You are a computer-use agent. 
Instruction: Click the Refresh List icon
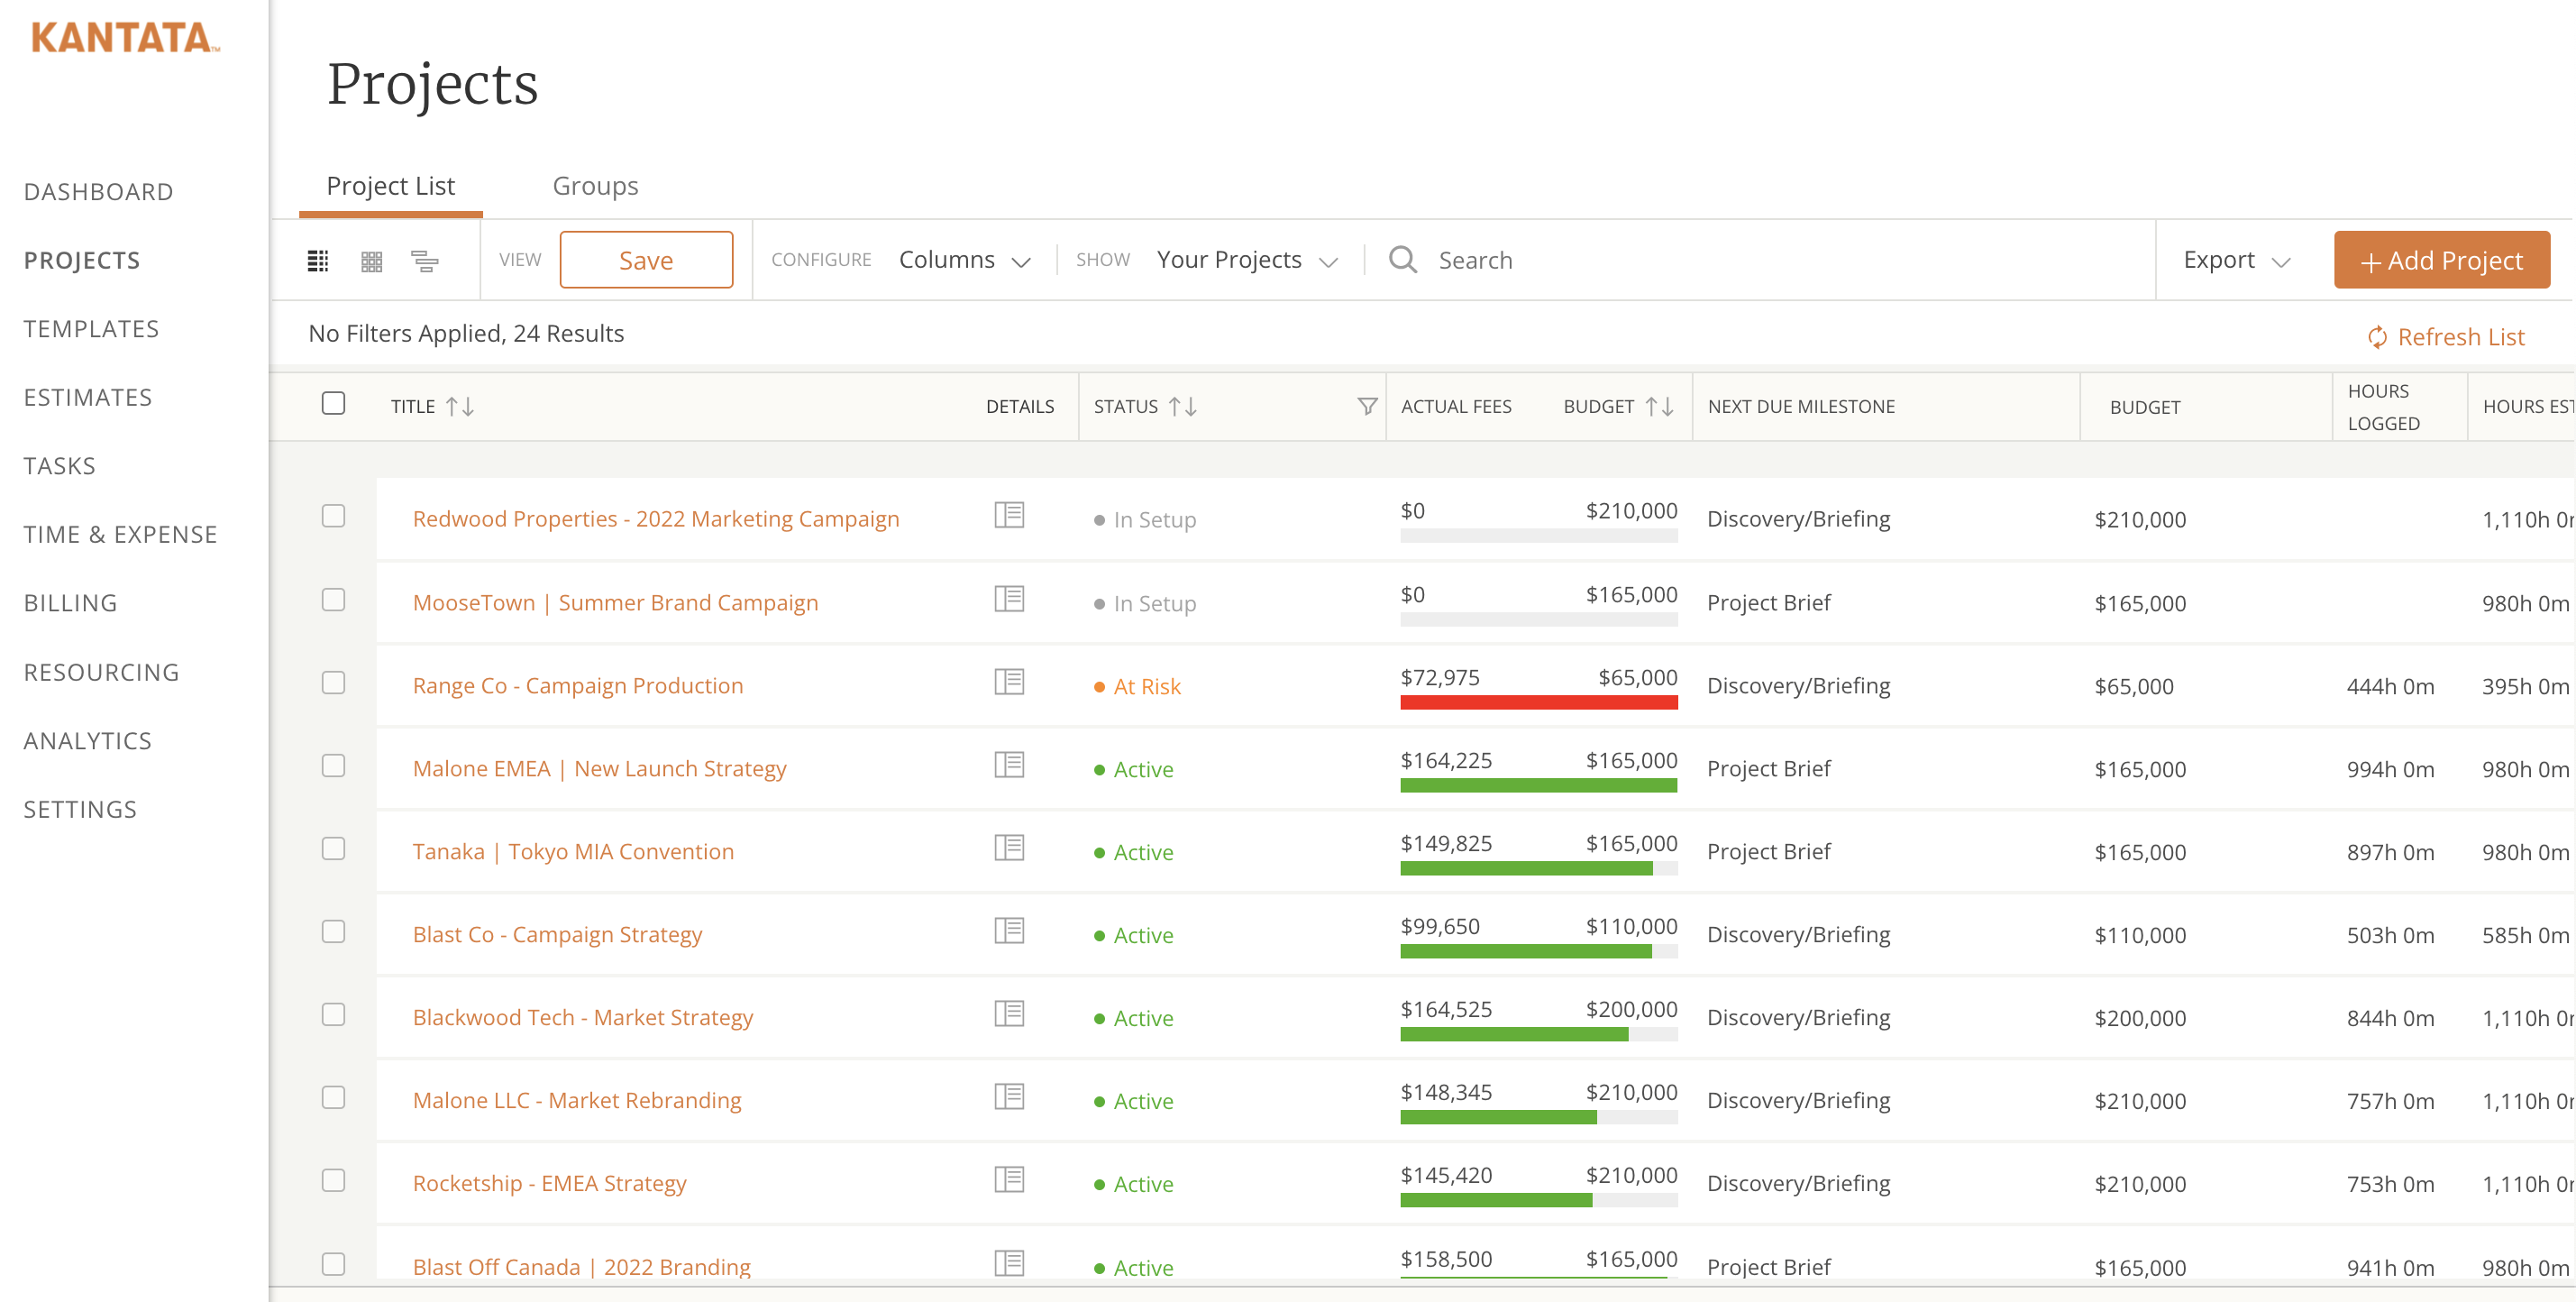click(2376, 338)
